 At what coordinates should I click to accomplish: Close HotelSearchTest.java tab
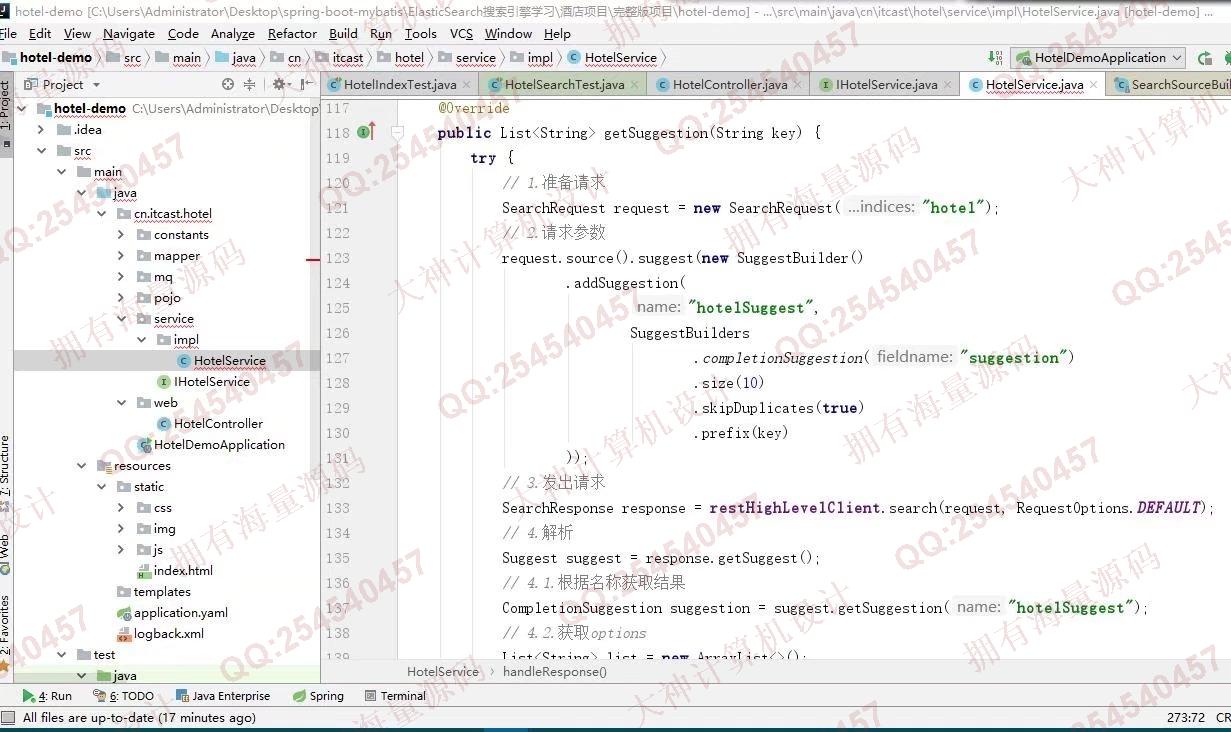click(x=636, y=85)
